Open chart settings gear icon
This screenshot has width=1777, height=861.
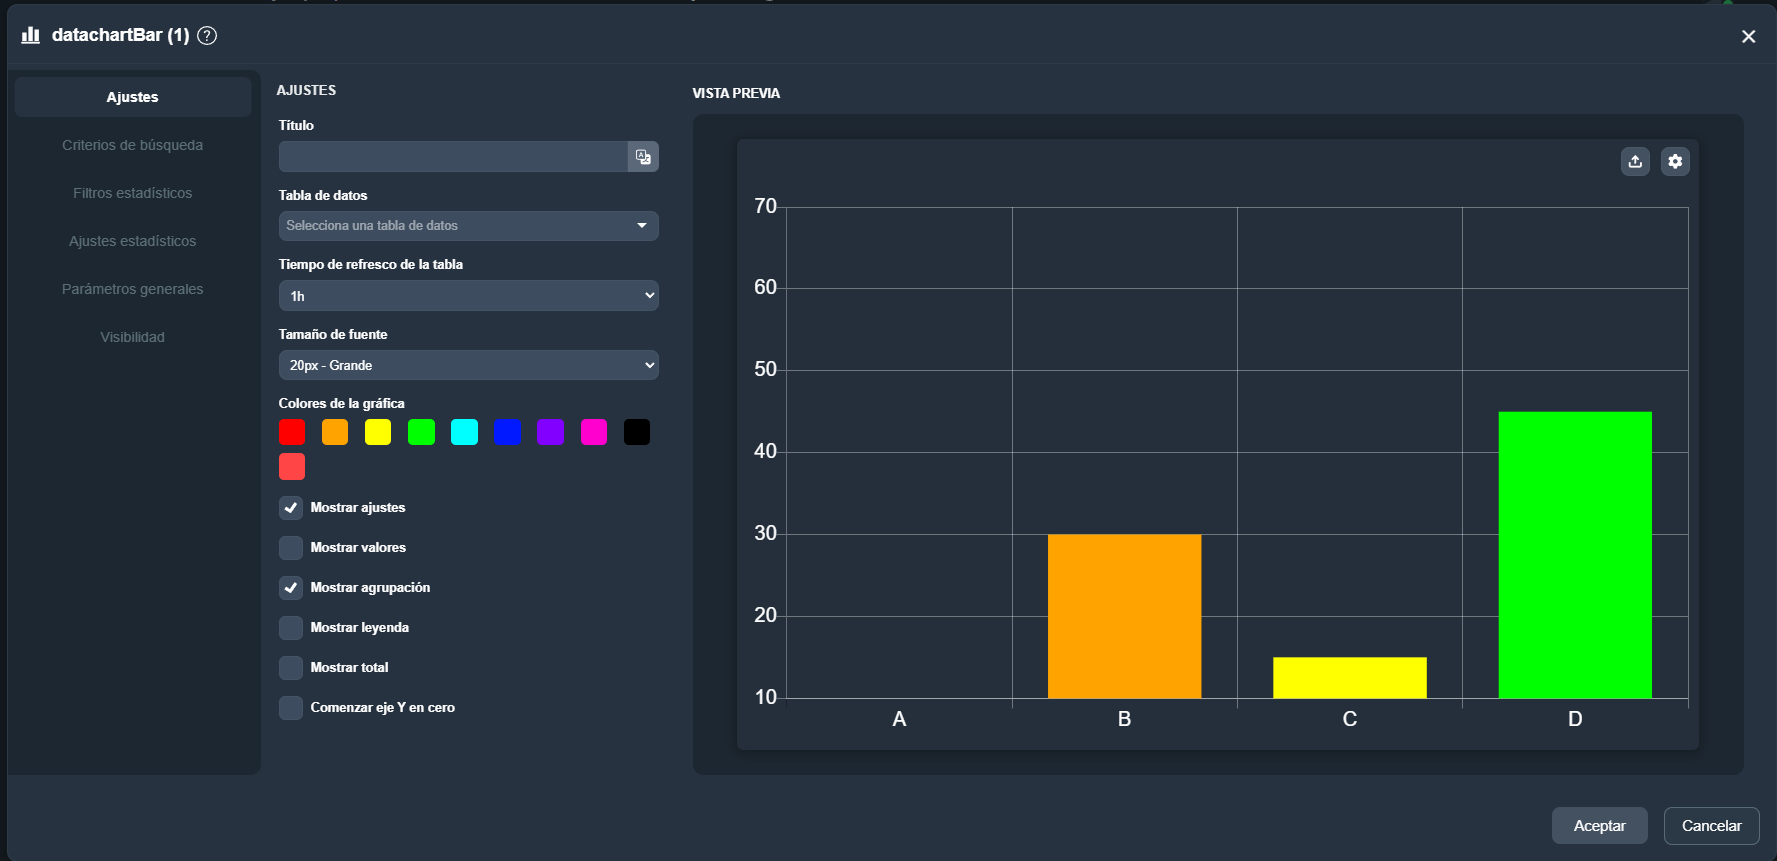coord(1675,161)
